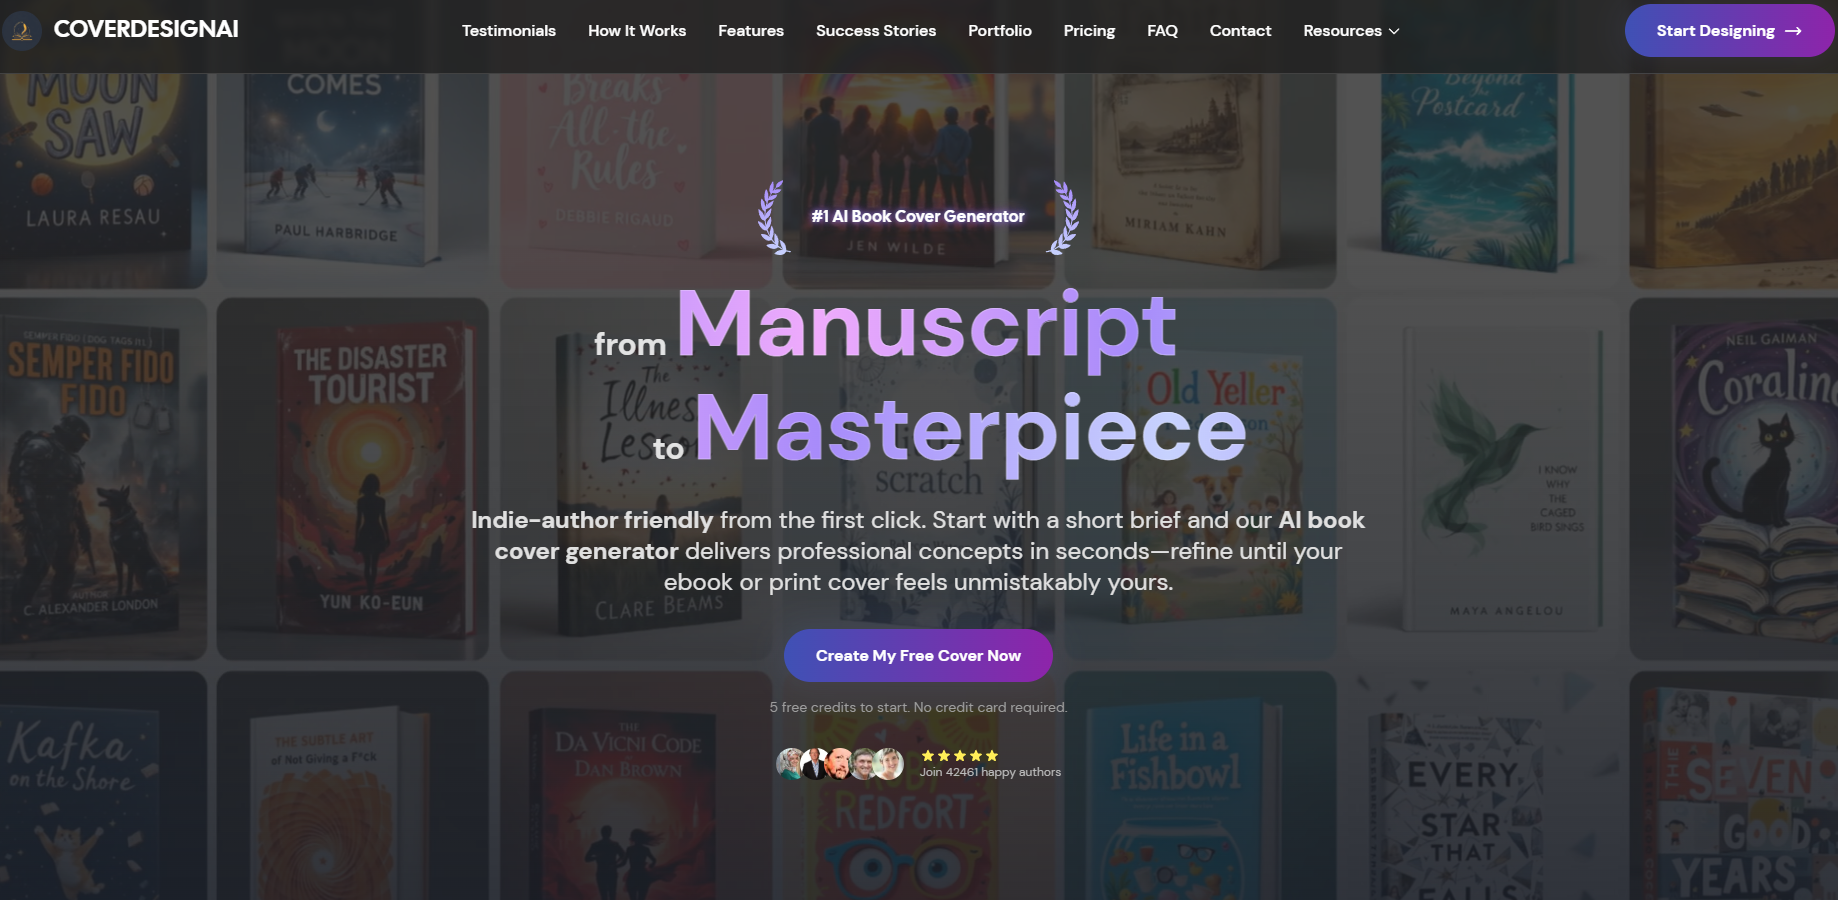Open Miriam Kahn book cover thumbnail

1200,180
